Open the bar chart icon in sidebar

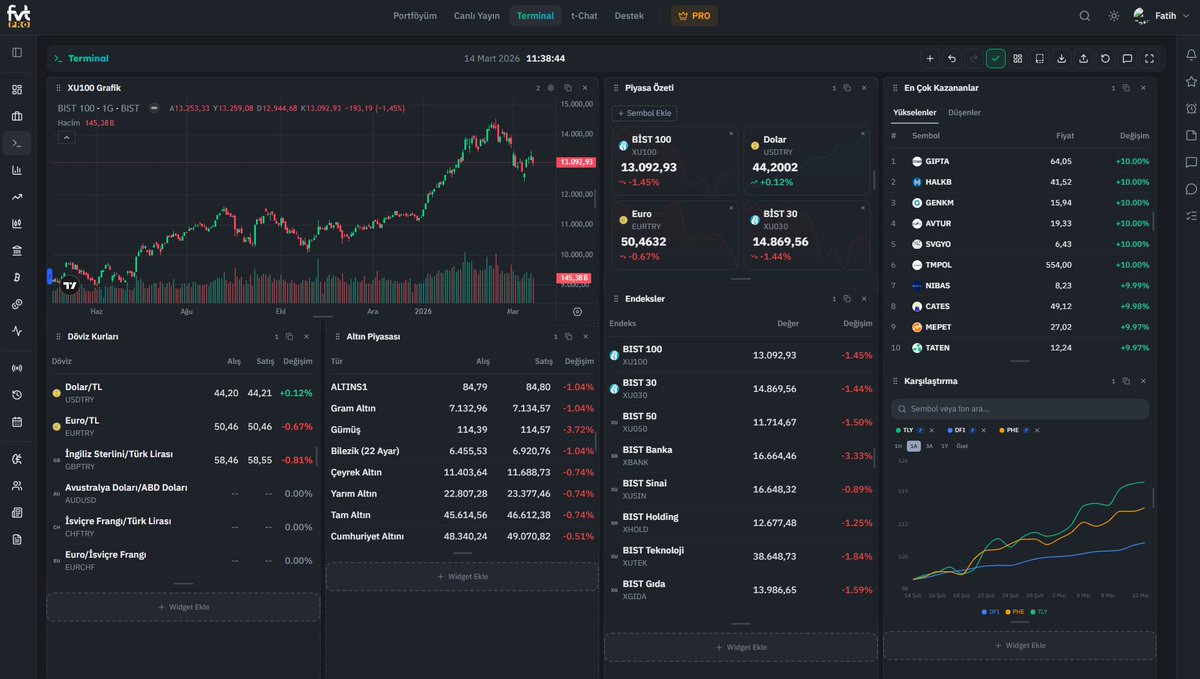coord(17,170)
